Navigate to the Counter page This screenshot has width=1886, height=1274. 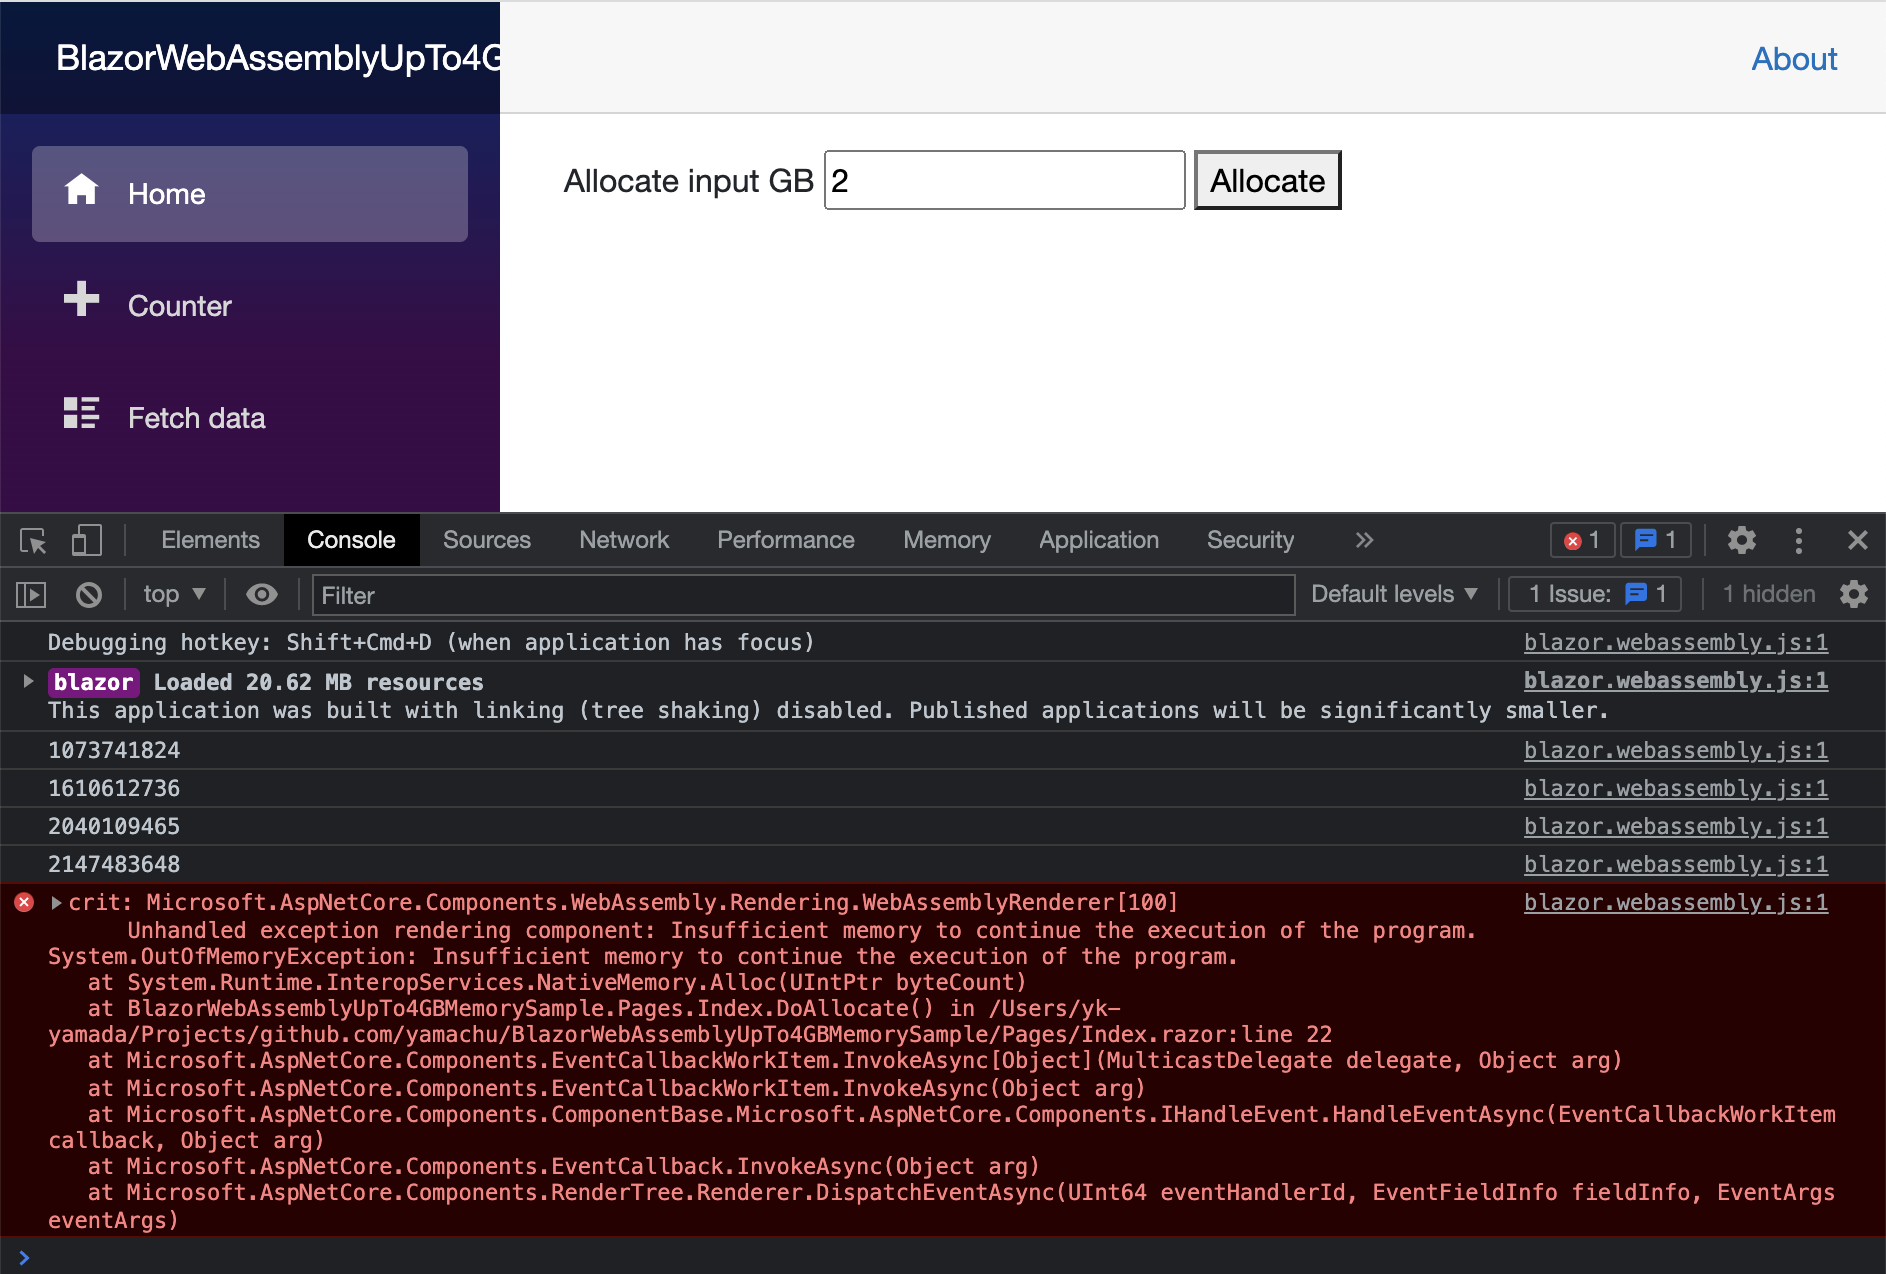[x=250, y=306]
